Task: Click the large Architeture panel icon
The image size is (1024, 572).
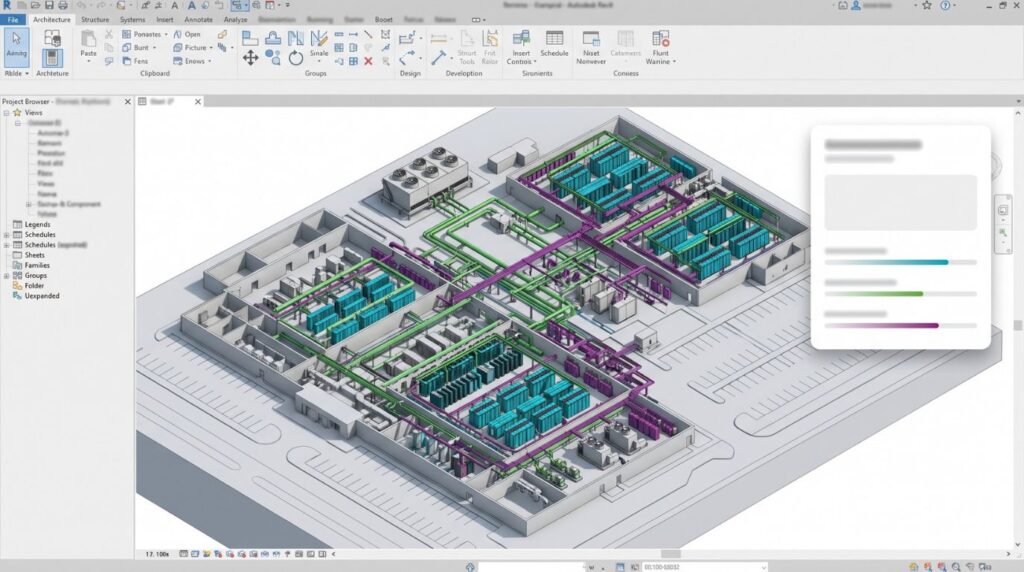Action: tap(52, 58)
